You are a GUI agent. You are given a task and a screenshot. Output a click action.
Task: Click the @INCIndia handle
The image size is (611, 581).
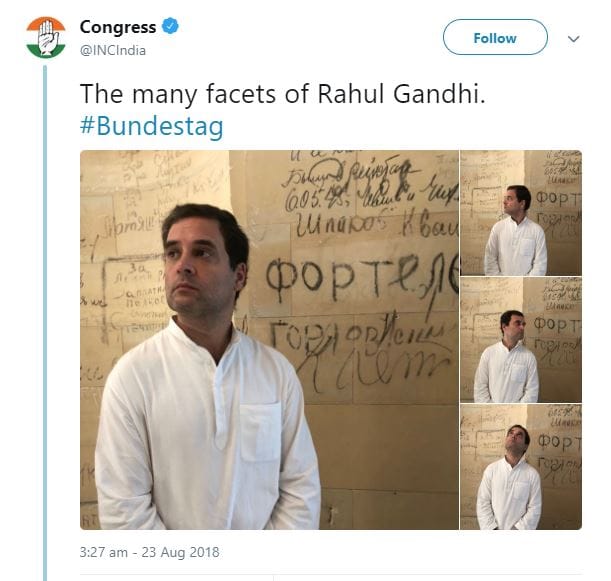[112, 49]
